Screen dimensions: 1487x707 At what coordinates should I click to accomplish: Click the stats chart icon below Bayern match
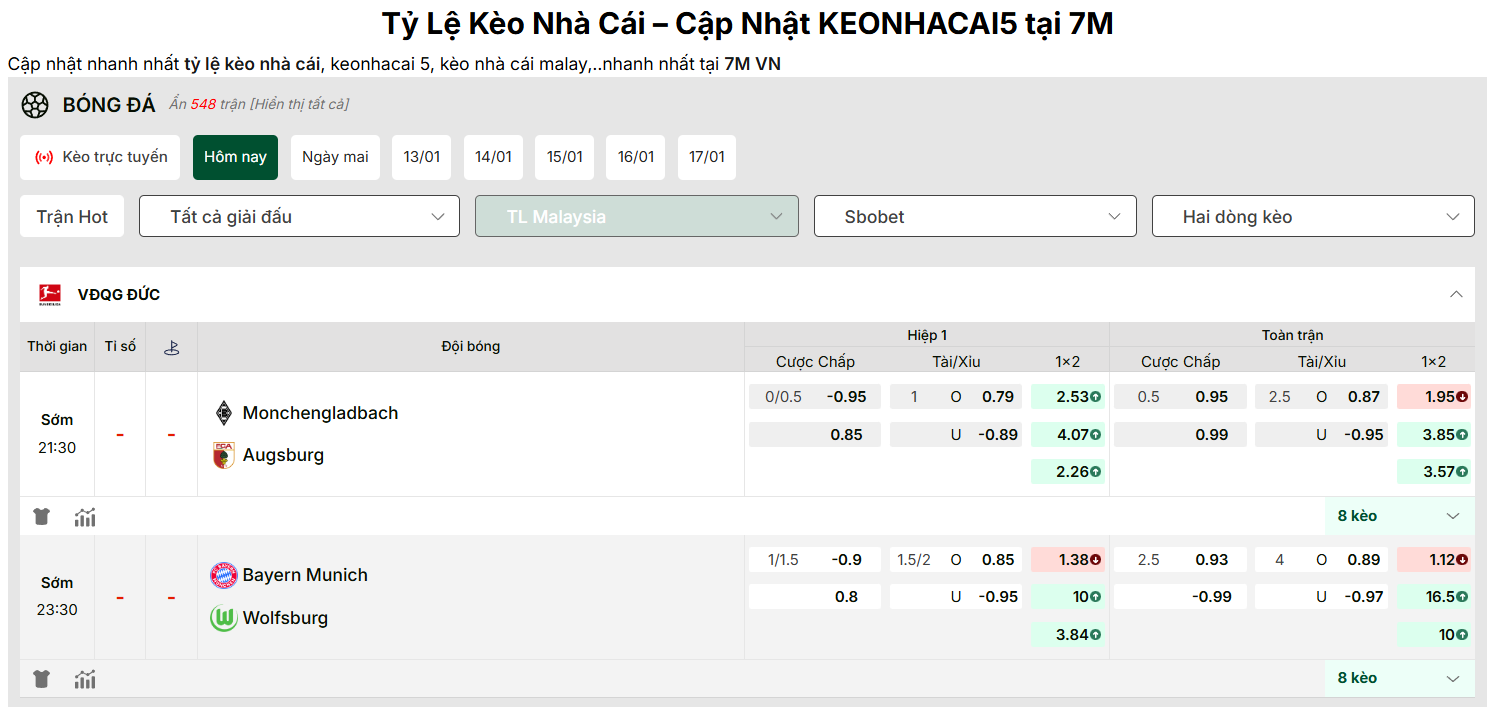(85, 679)
